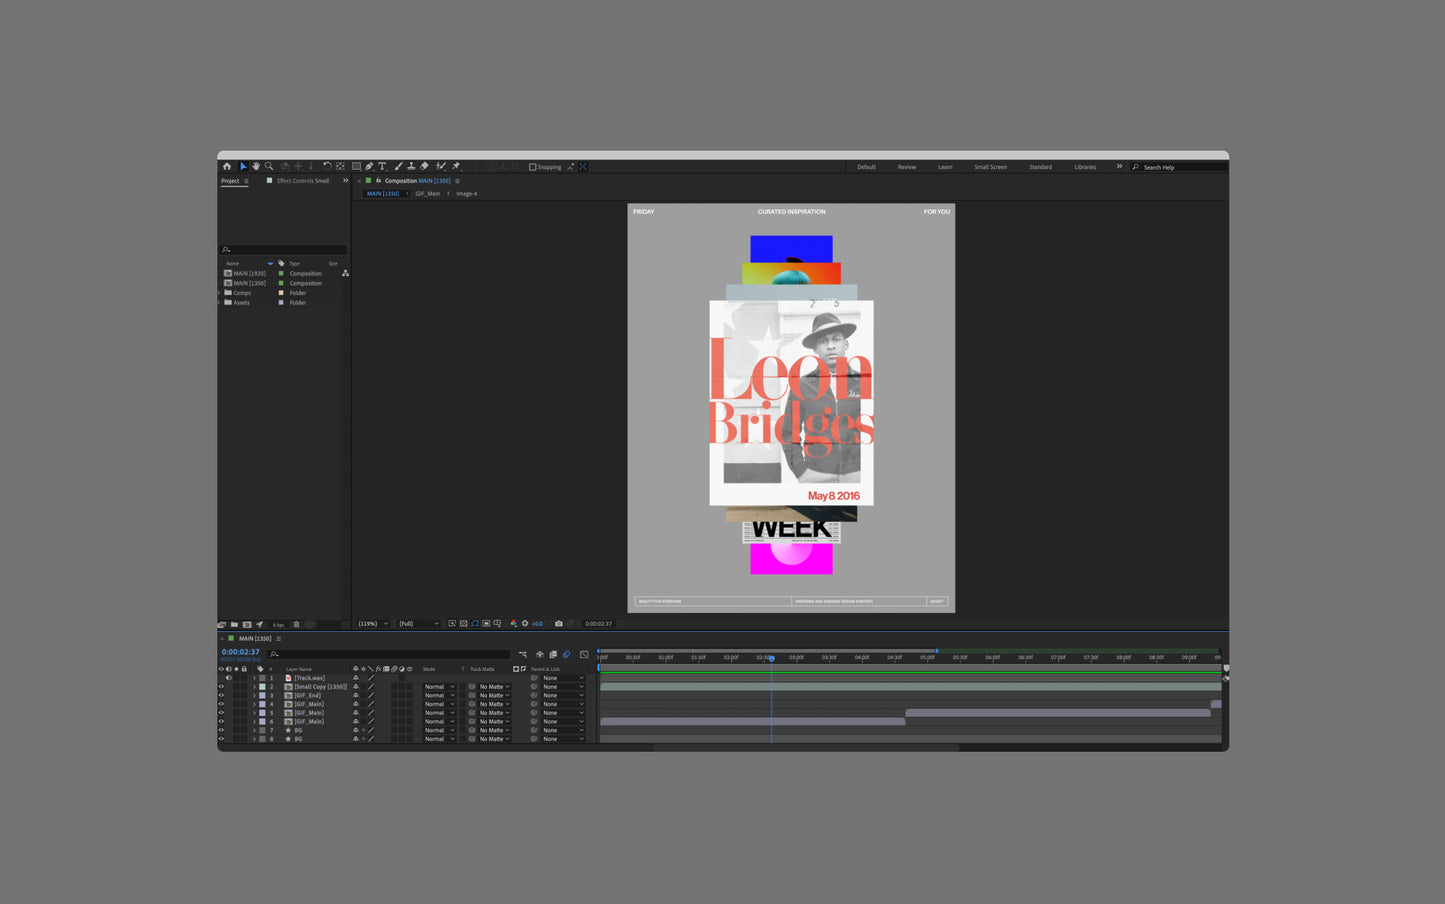Expand the Comps folder in Project panel
This screenshot has width=1445, height=904.
(x=219, y=293)
